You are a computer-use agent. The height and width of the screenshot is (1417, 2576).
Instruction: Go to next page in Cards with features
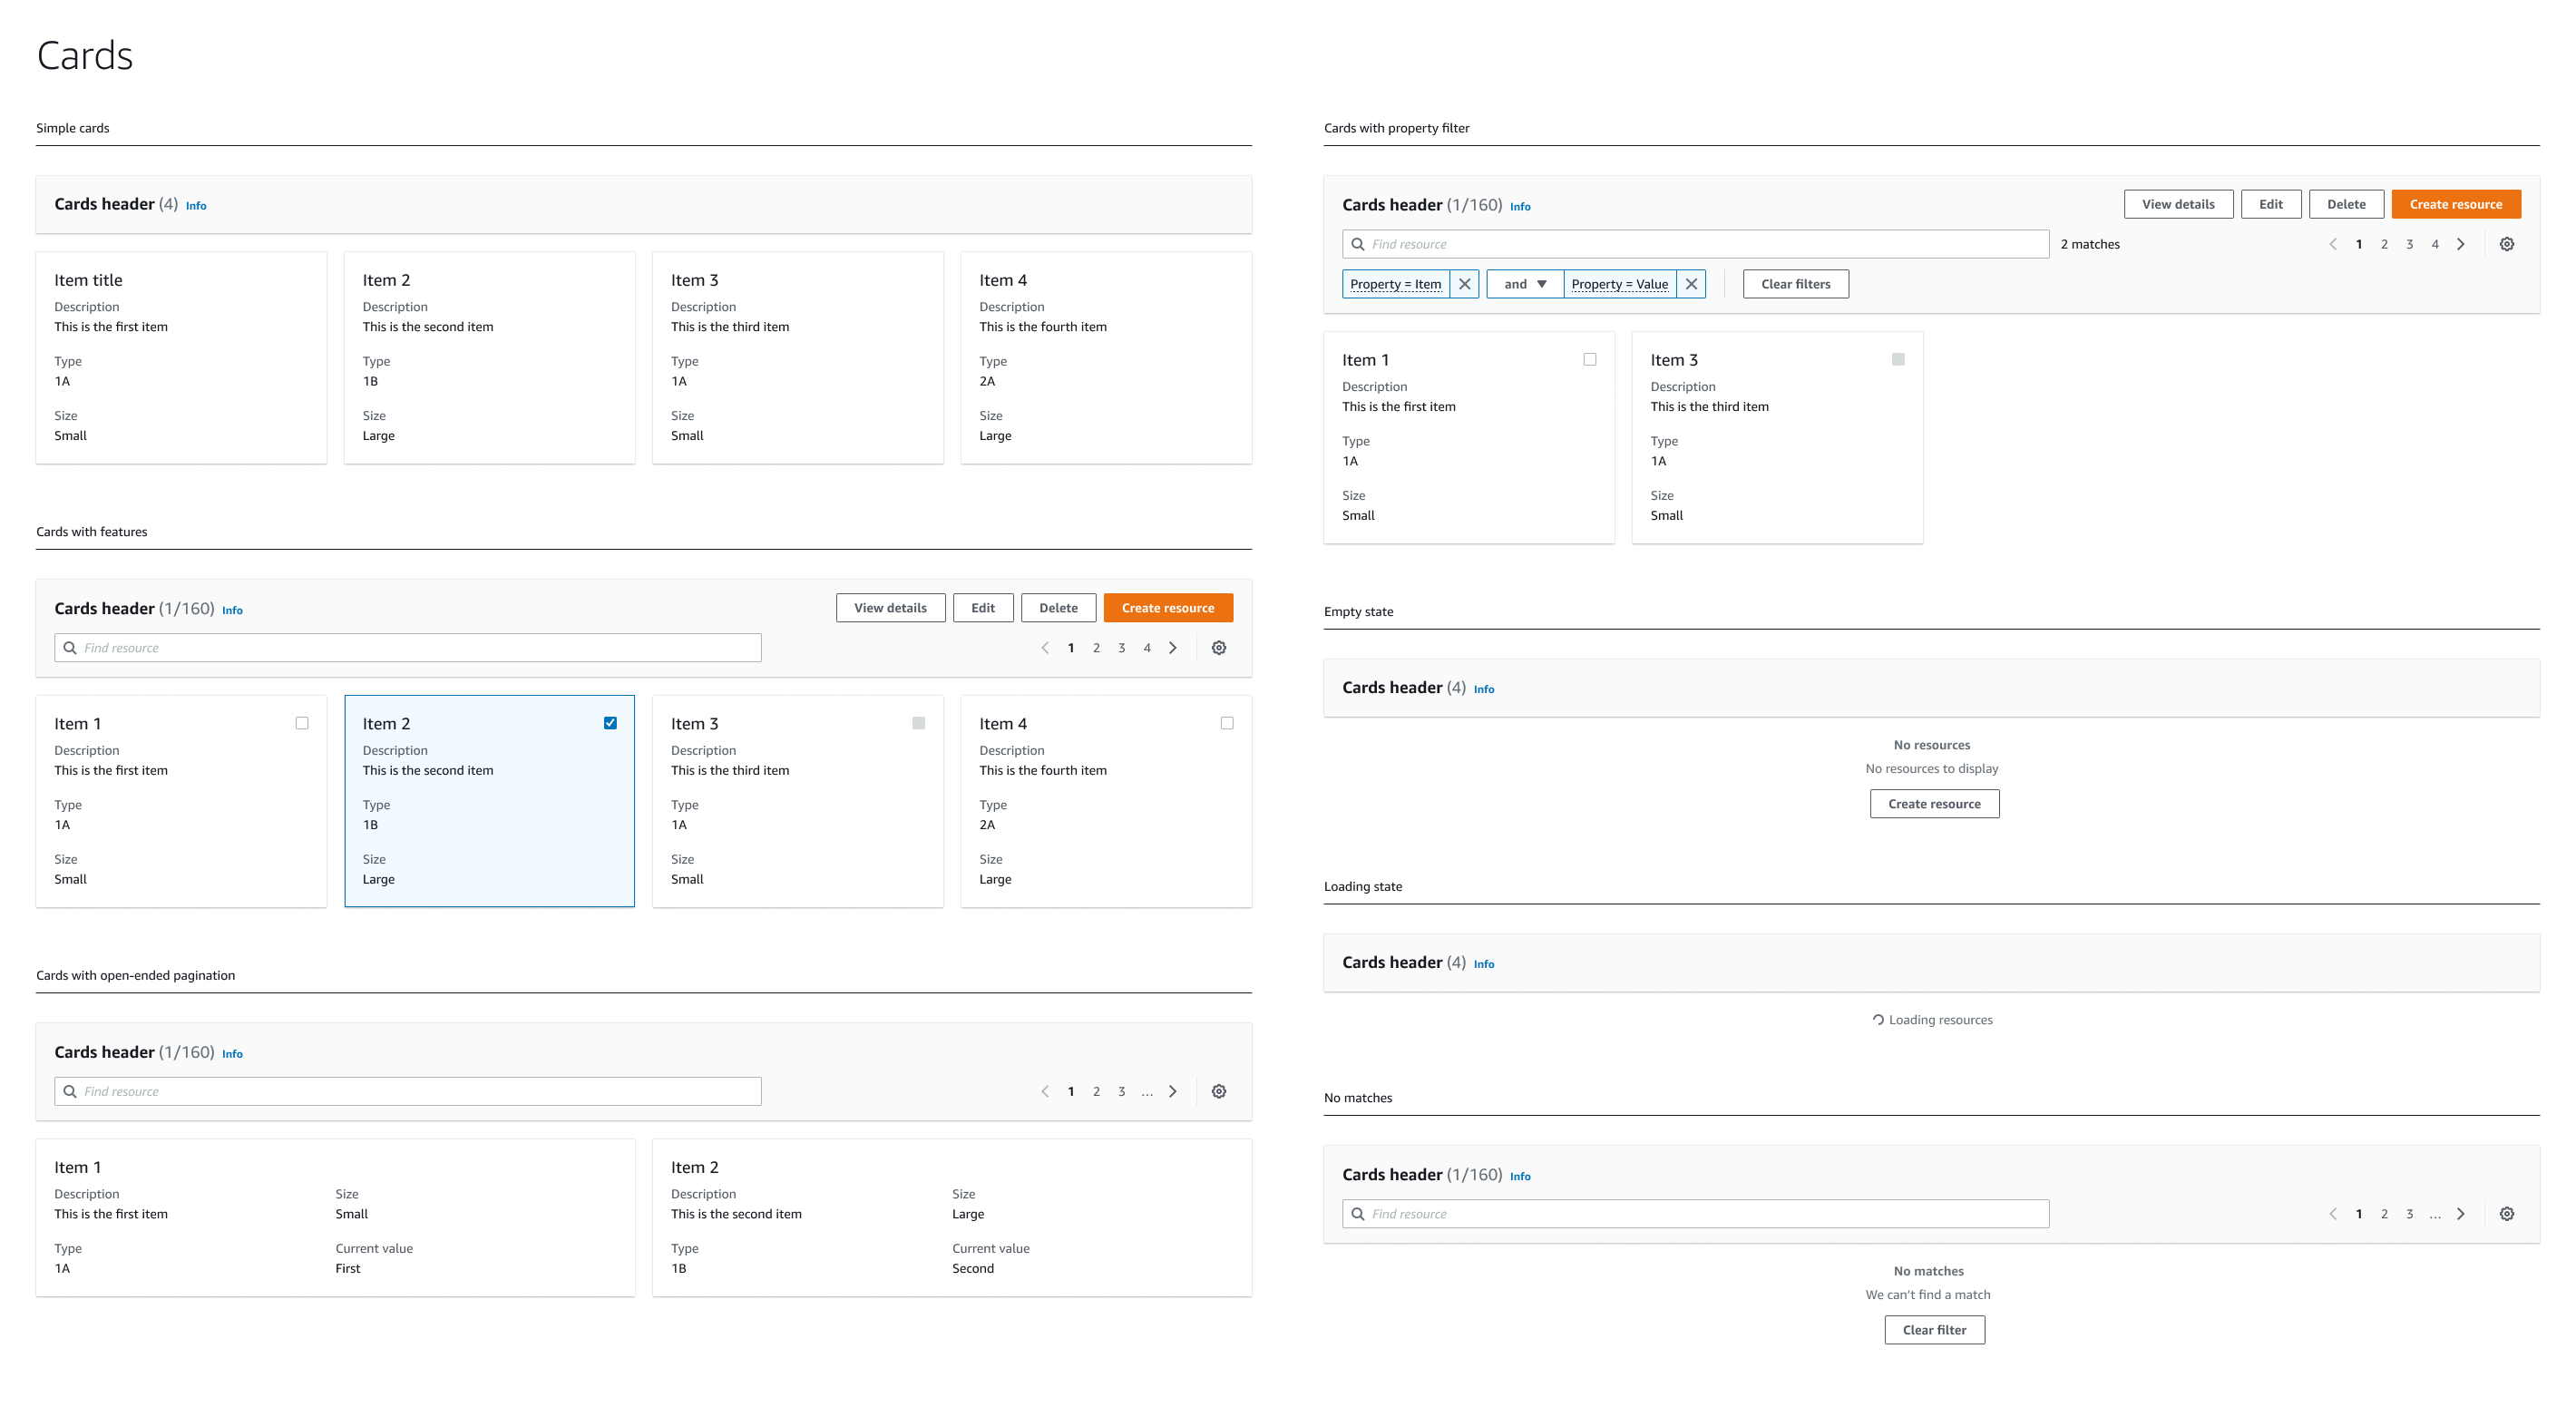pyautogui.click(x=1173, y=648)
